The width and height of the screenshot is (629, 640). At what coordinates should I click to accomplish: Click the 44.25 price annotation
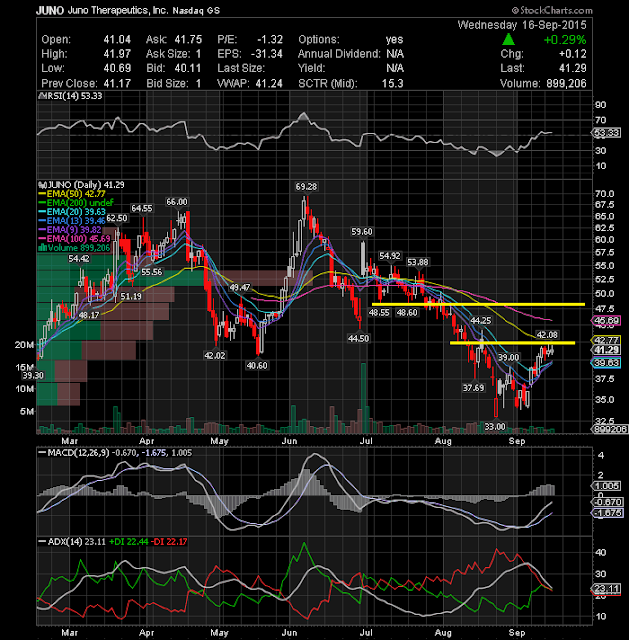coord(480,321)
